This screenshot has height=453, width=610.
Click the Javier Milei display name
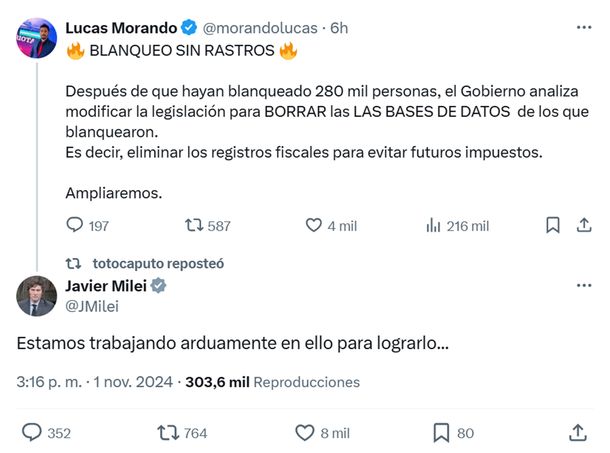pyautogui.click(x=105, y=286)
